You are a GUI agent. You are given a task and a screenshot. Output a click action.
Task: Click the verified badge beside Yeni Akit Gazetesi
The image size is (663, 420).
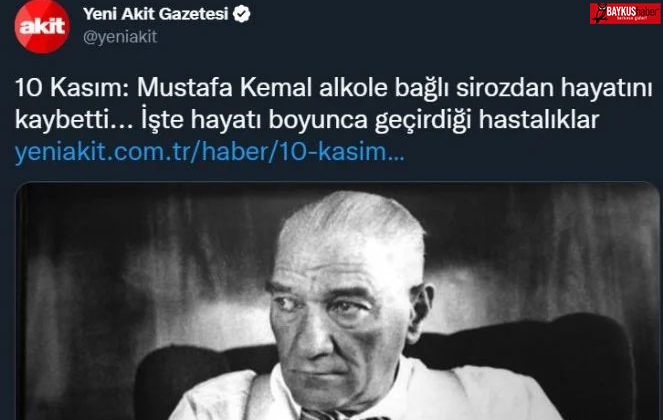(241, 14)
